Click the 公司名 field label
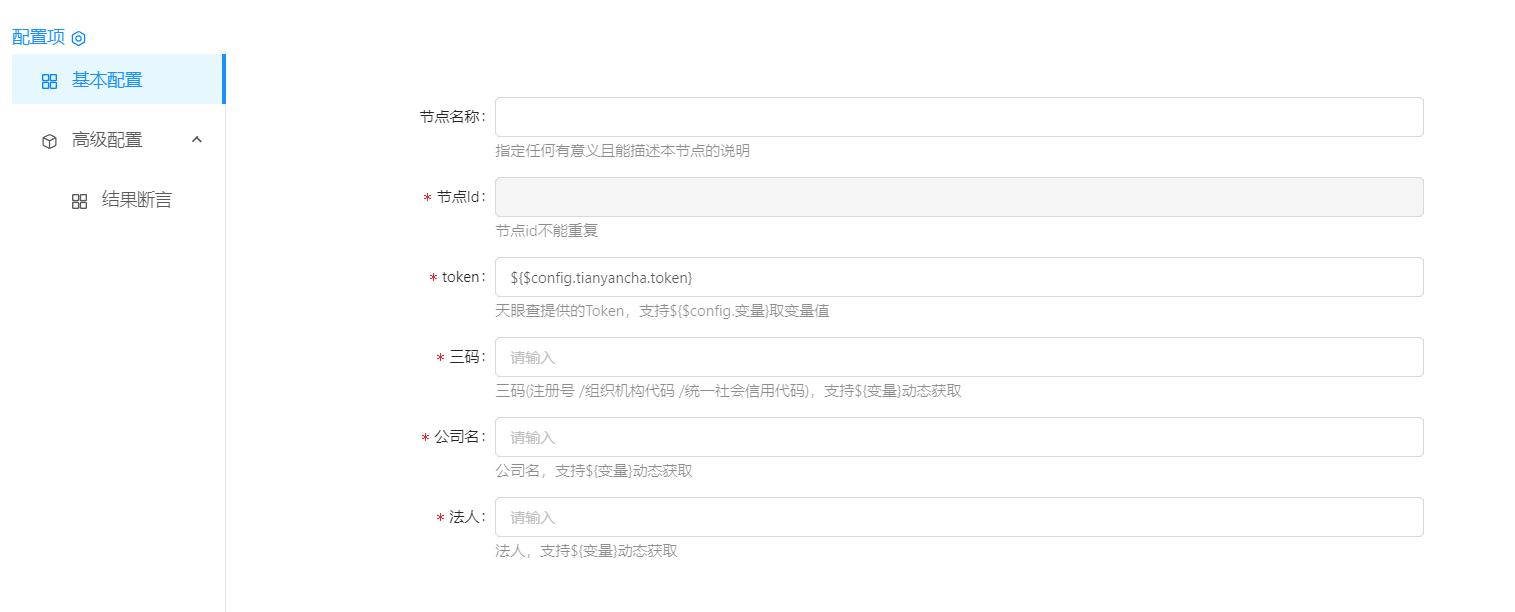 click(459, 437)
